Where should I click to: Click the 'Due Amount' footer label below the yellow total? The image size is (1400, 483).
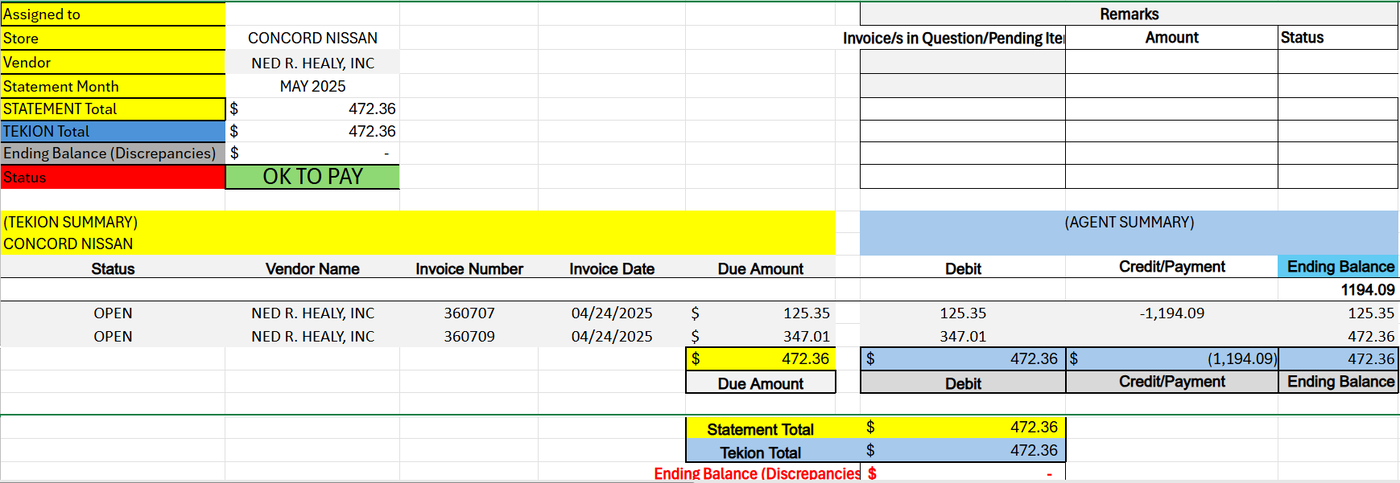pyautogui.click(x=760, y=383)
